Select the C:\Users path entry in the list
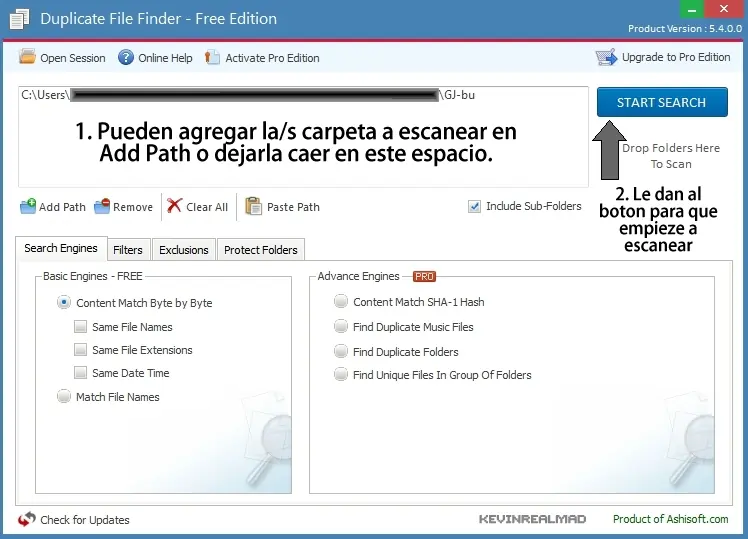Screen dimensions: 748x539 point(248,95)
